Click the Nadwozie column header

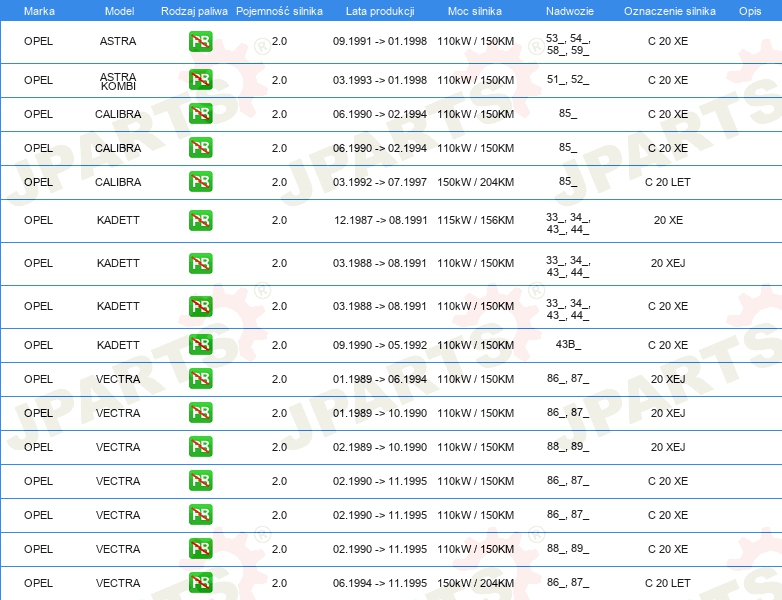(570, 11)
